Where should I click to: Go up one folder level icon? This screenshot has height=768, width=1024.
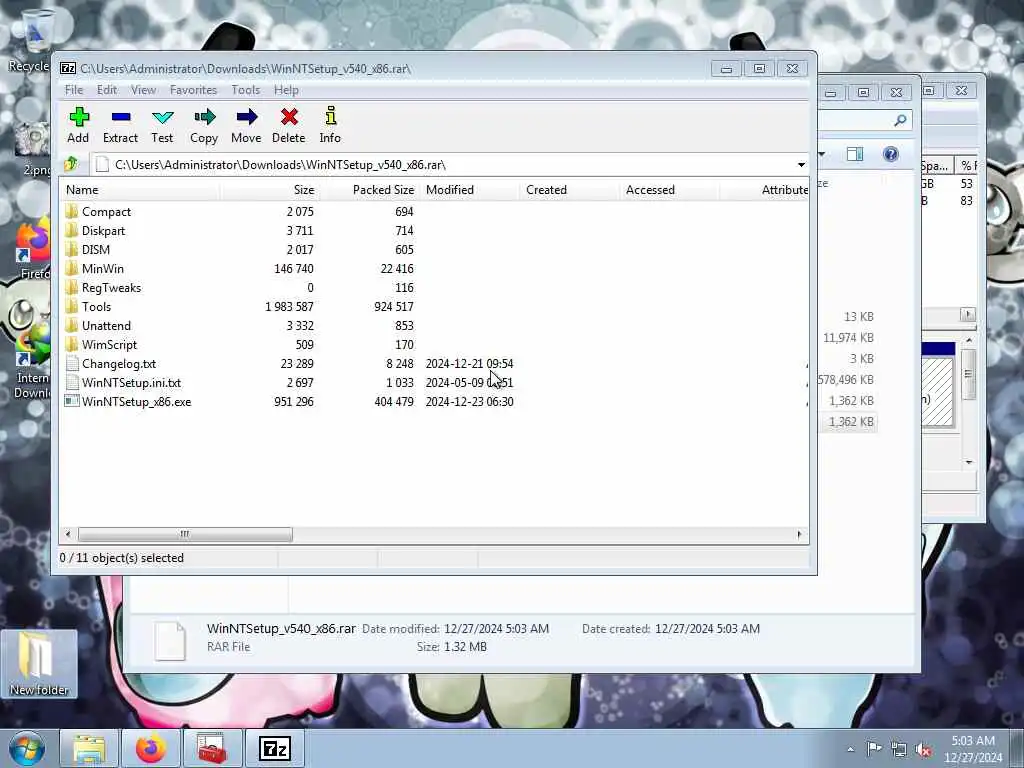click(x=71, y=164)
